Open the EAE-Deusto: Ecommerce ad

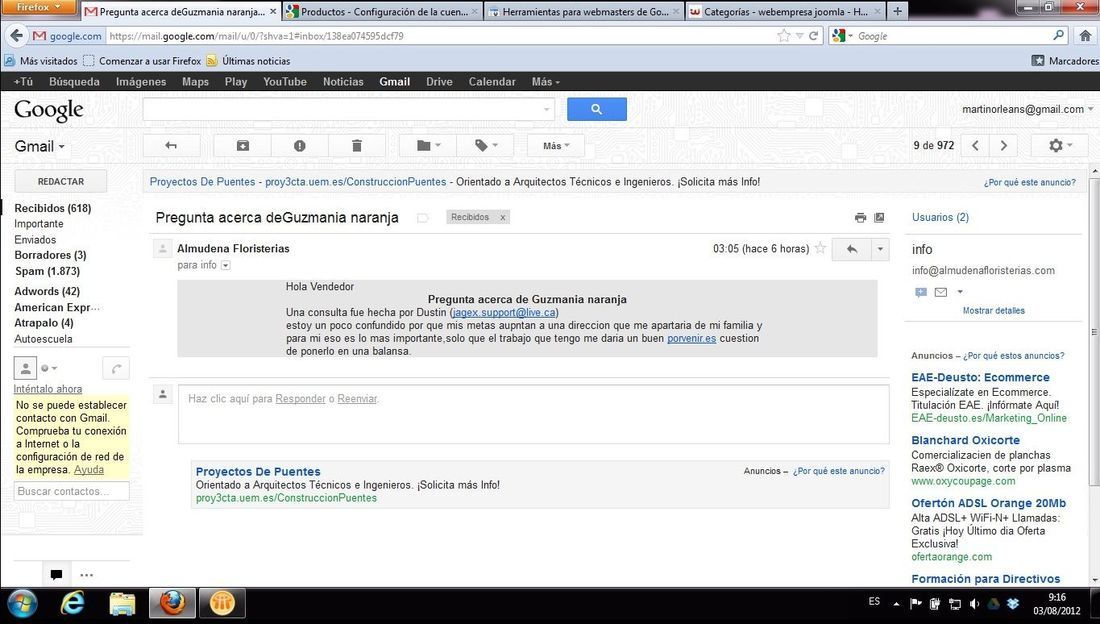[x=980, y=378]
